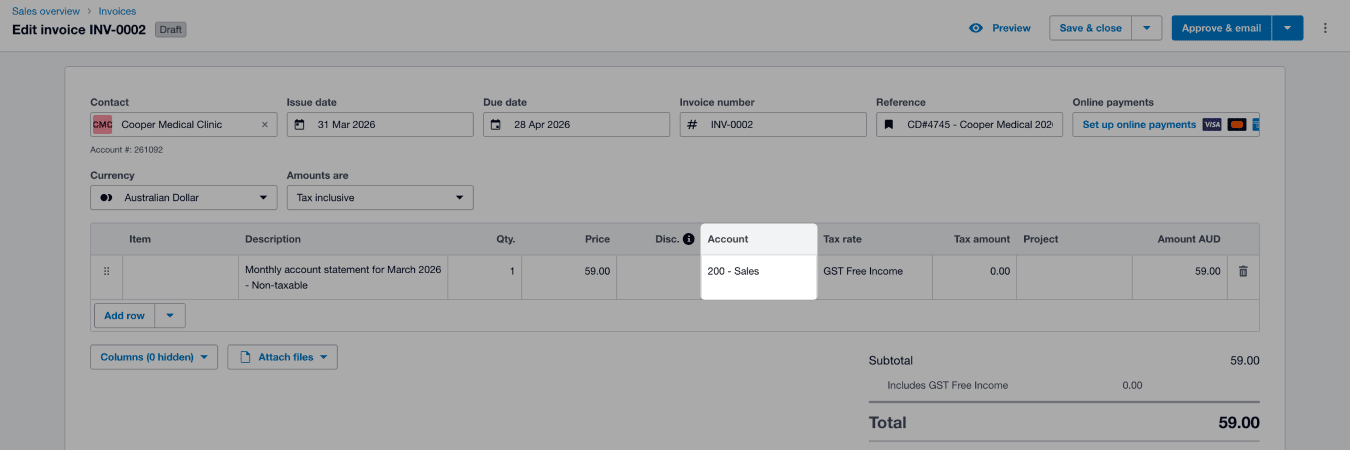
Task: Click the Issue date calendar icon
Action: tap(299, 125)
